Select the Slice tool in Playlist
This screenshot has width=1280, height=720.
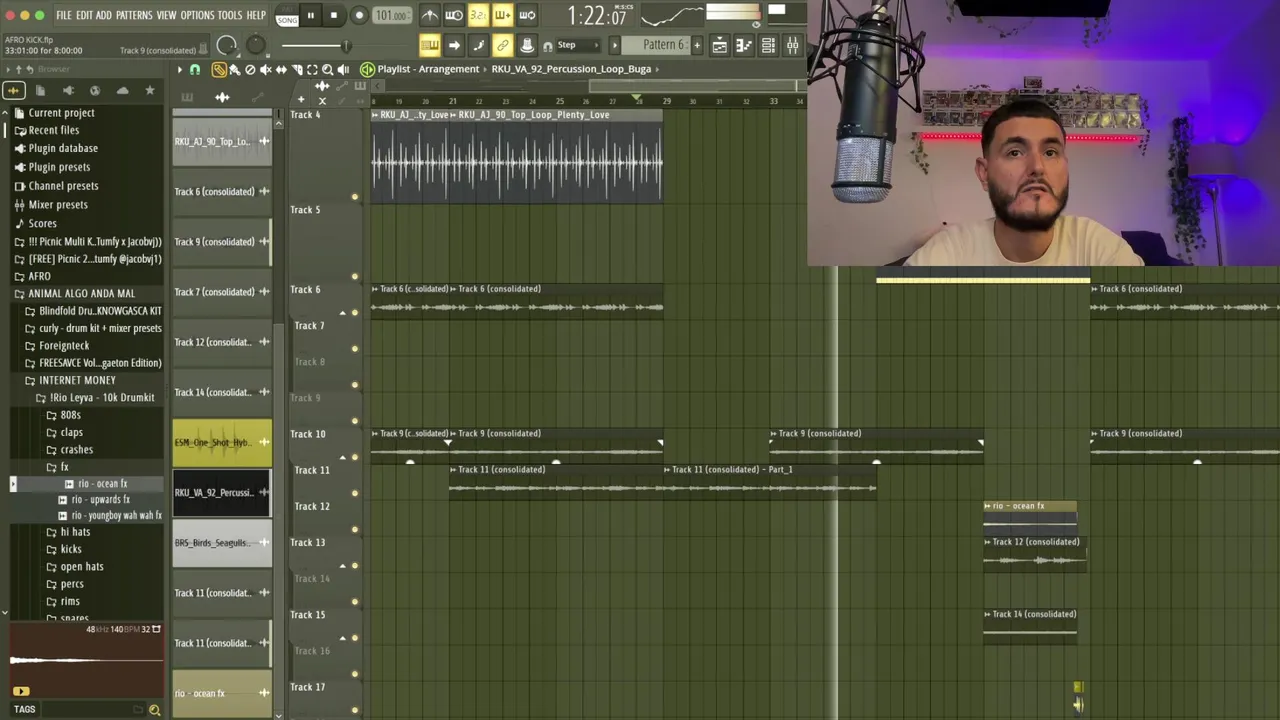pyautogui.click(x=297, y=69)
